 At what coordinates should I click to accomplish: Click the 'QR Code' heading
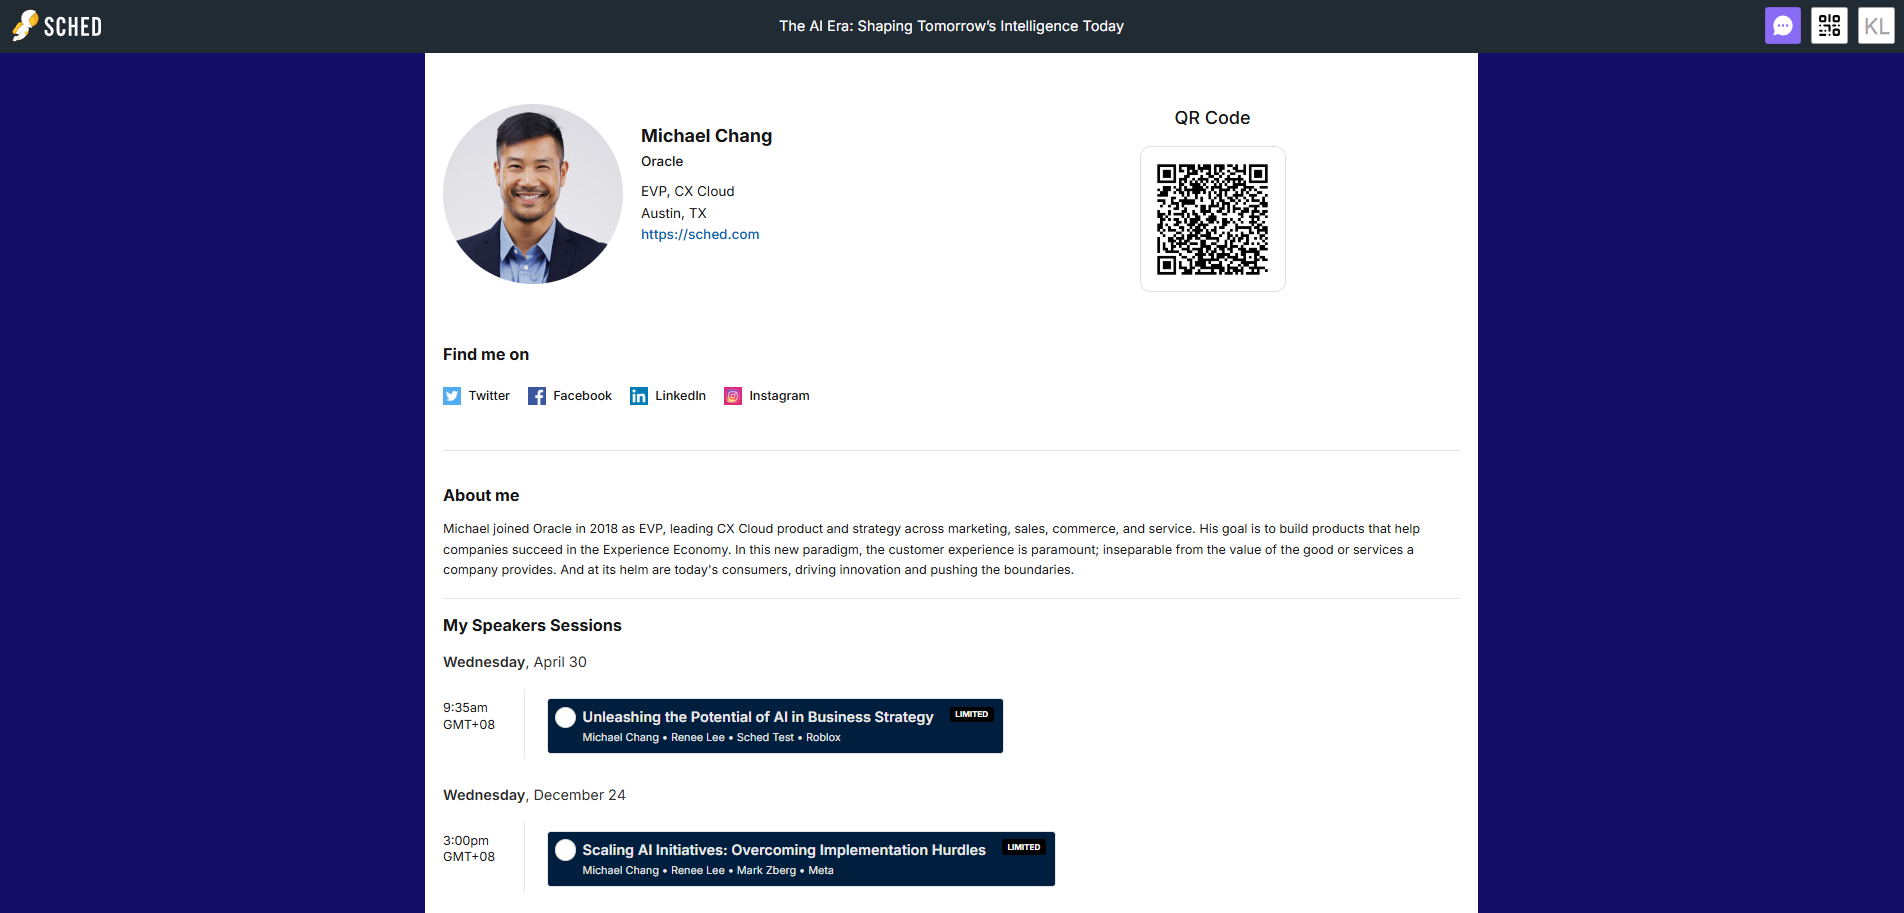click(x=1212, y=118)
